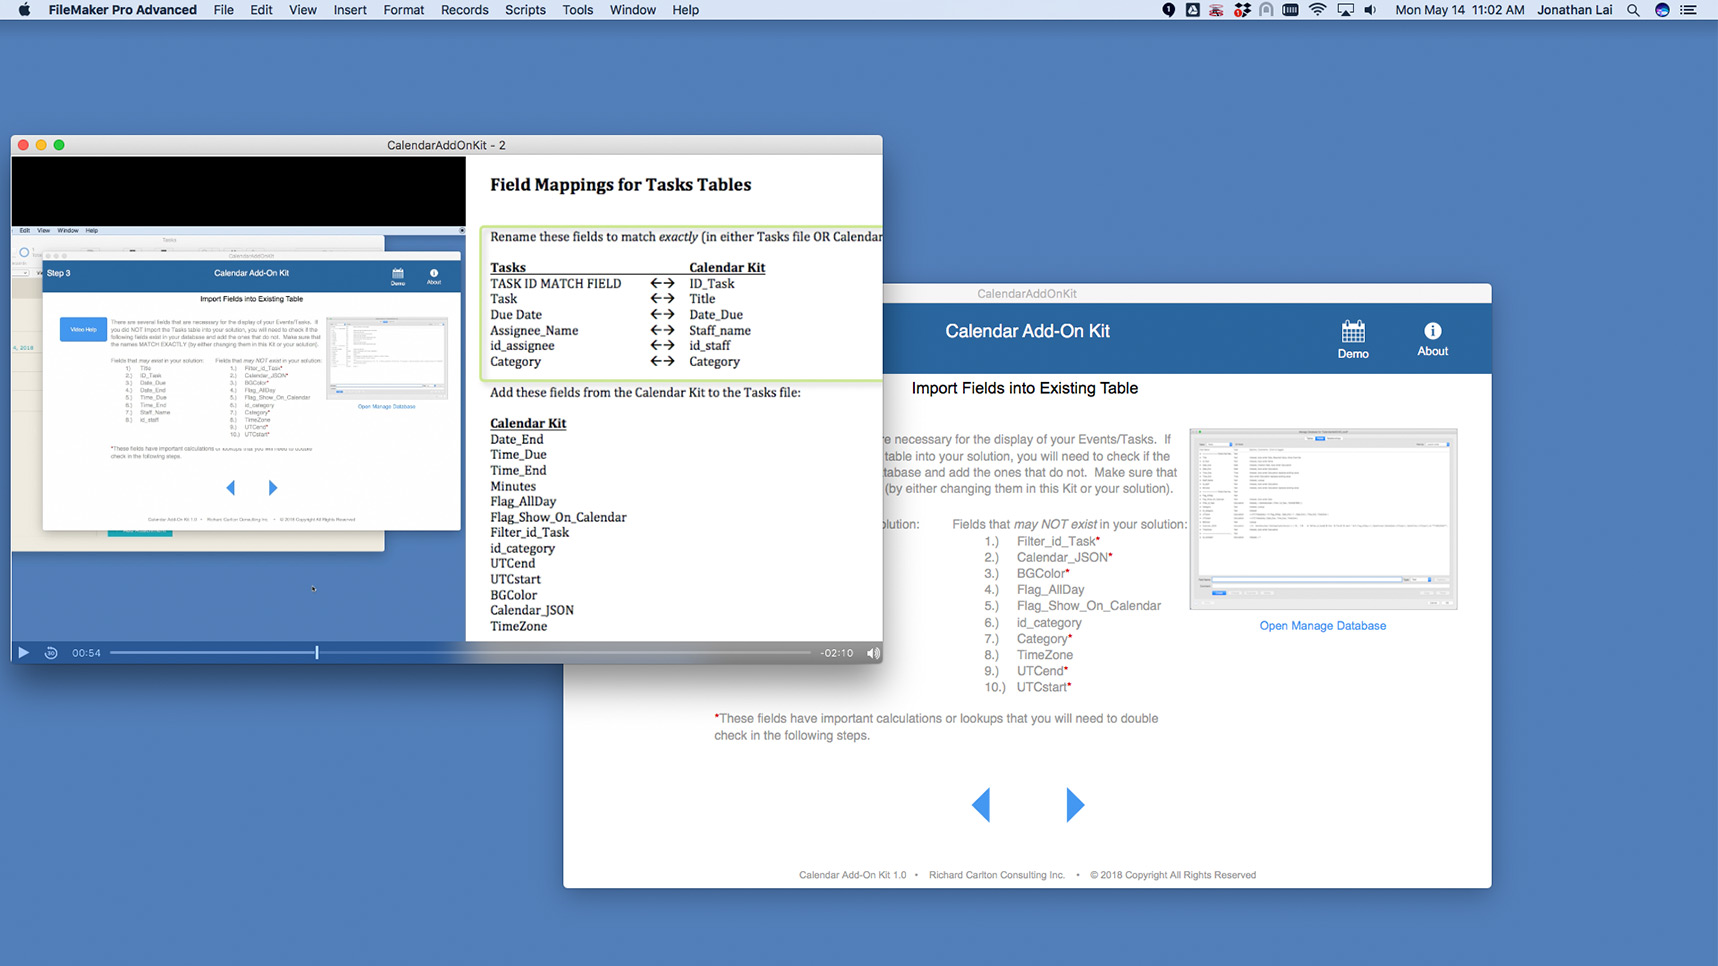Click the red spinning-top menu bar icon

[x=1216, y=10]
